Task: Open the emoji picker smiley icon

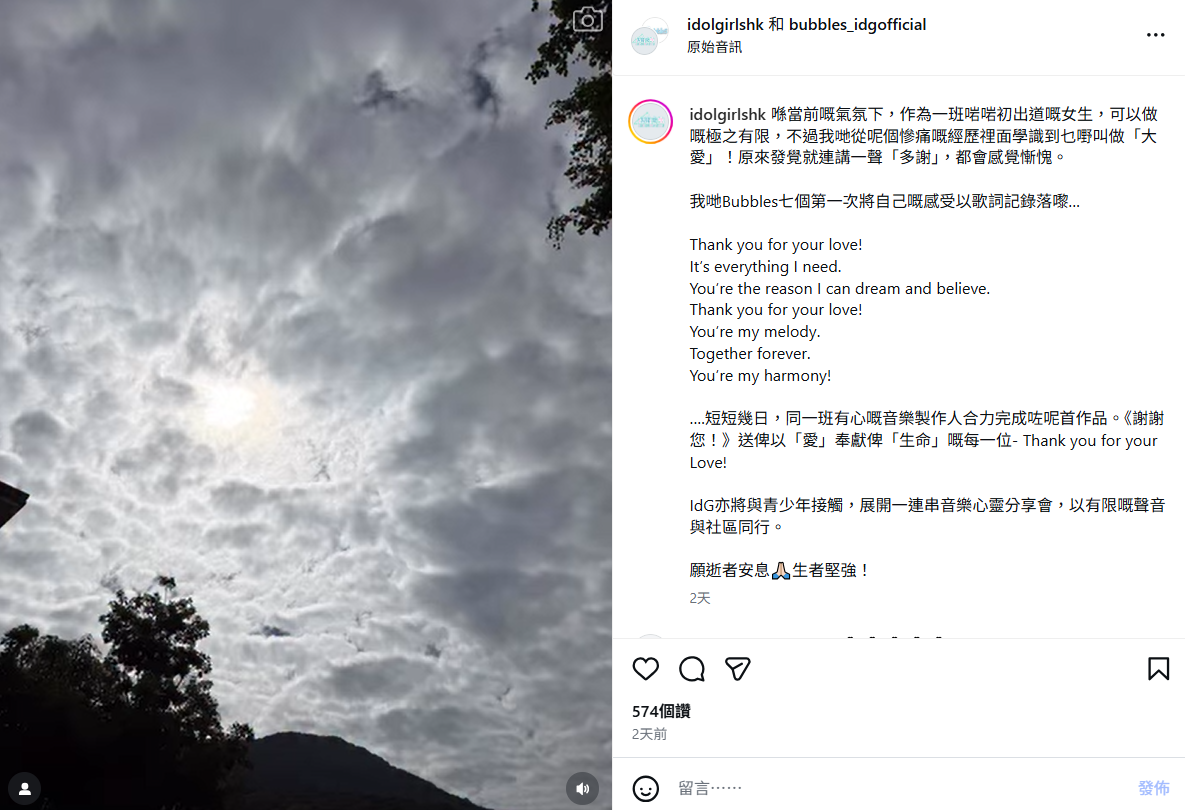Action: coord(645,788)
